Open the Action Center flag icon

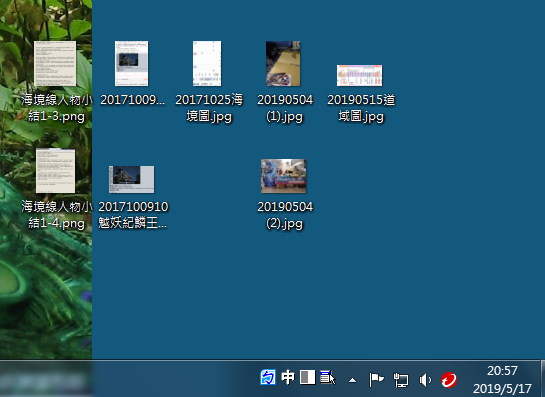(376, 380)
